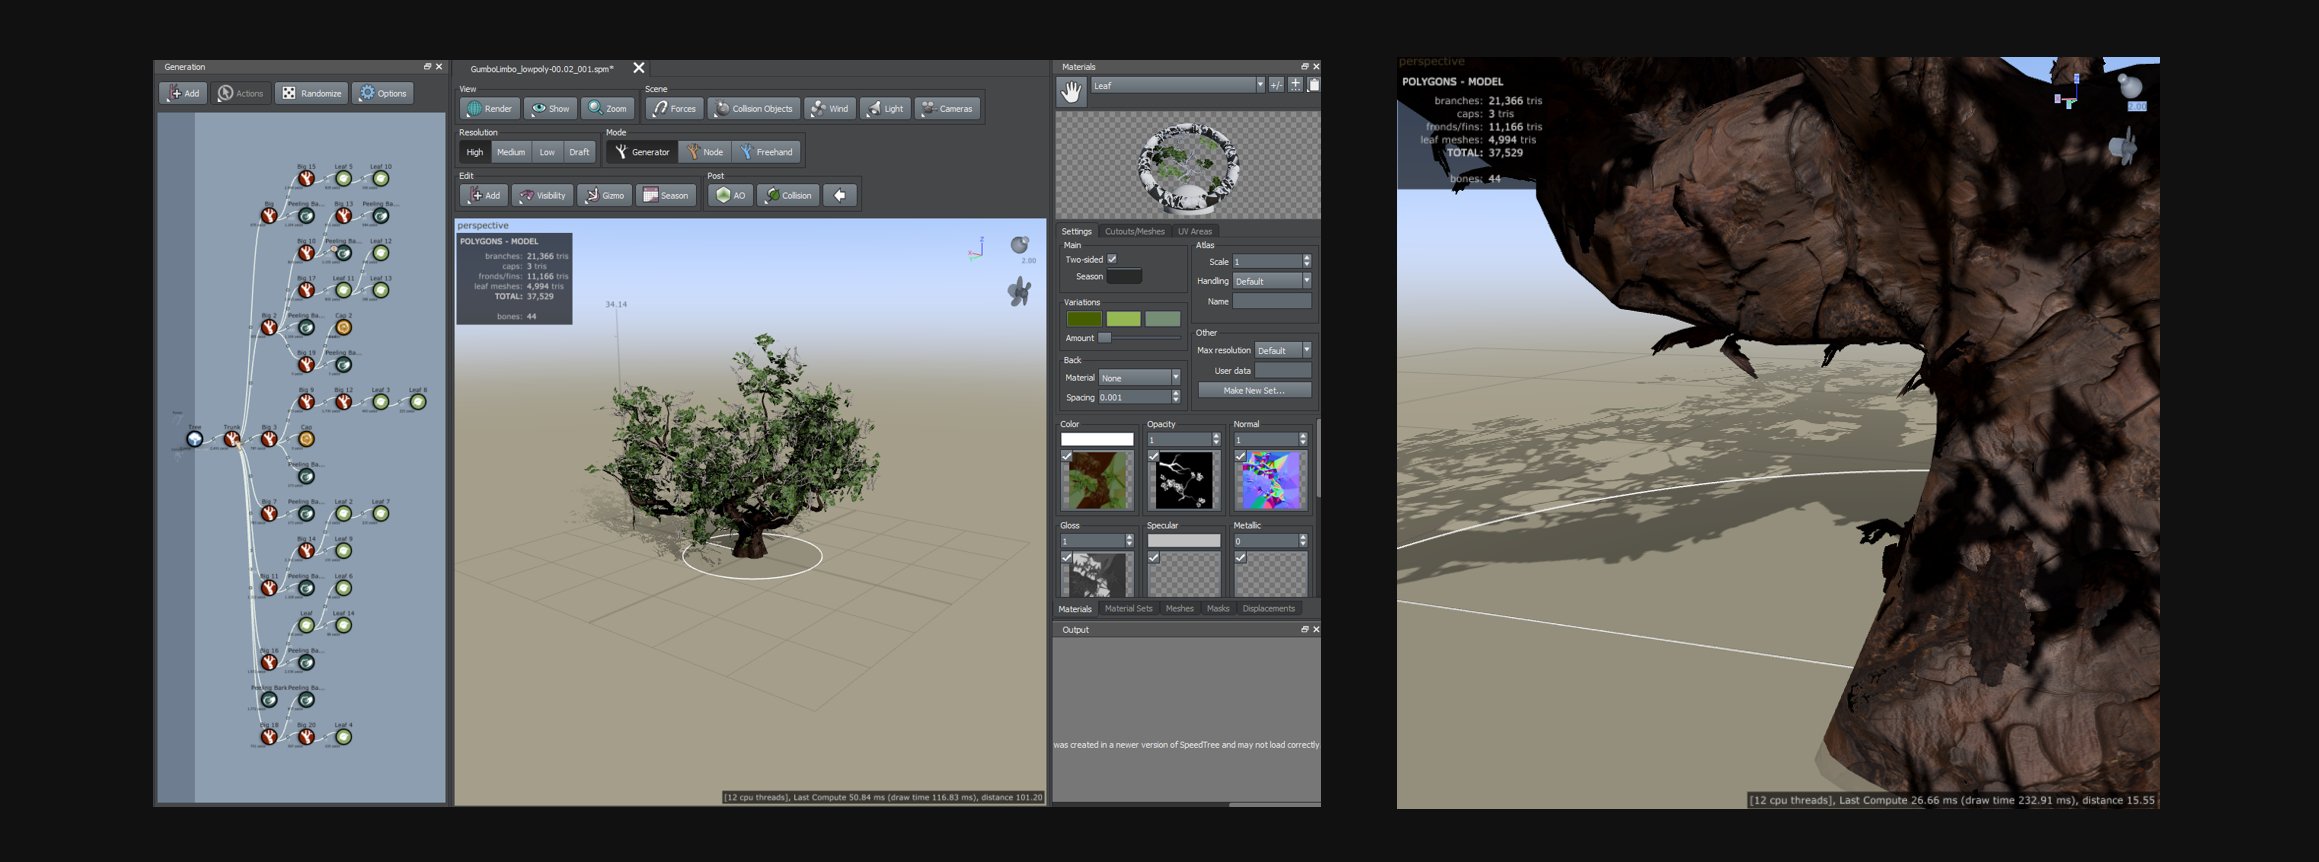This screenshot has height=862, width=2319.
Task: Toggle the Color map checkbox
Action: click(1067, 456)
